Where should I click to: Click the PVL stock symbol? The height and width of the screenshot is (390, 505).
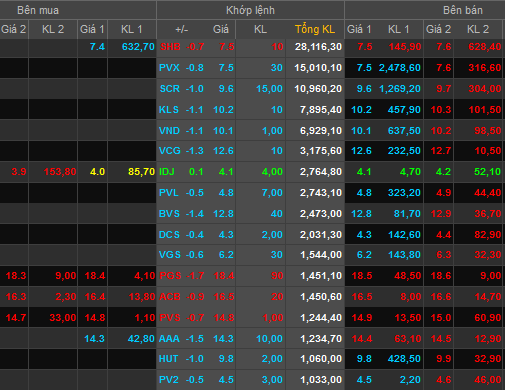[169, 193]
